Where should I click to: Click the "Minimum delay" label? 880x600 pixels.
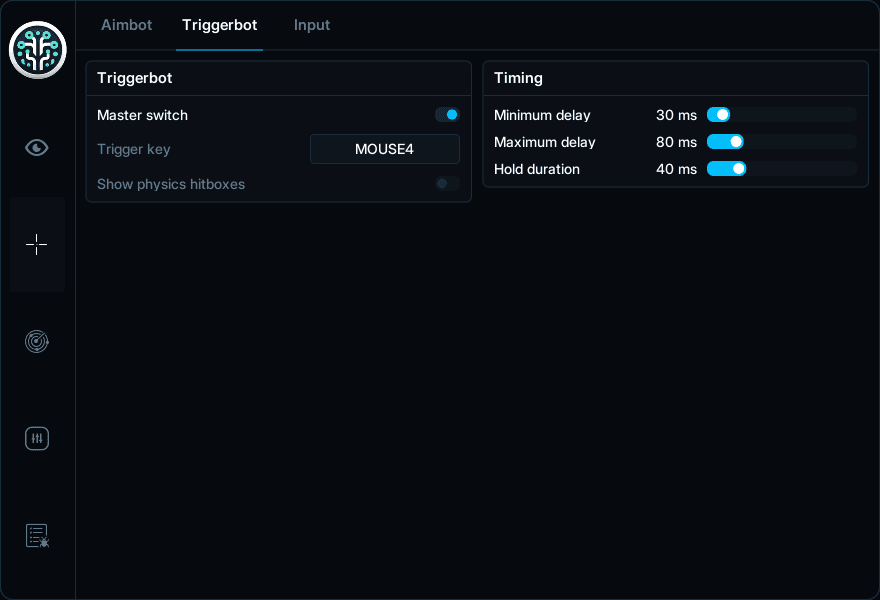[x=542, y=115]
